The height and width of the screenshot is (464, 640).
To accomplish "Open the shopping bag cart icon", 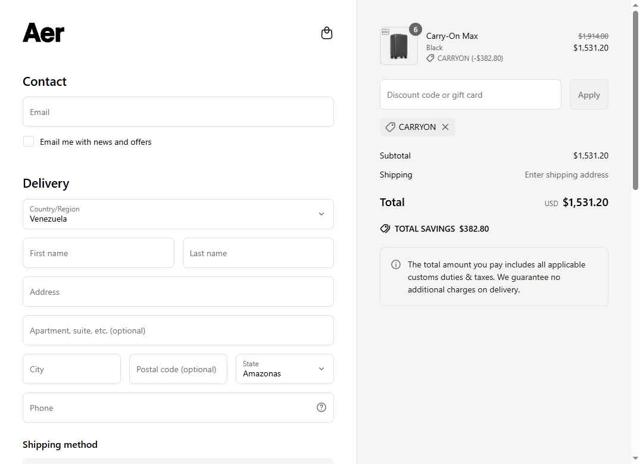I will (327, 33).
